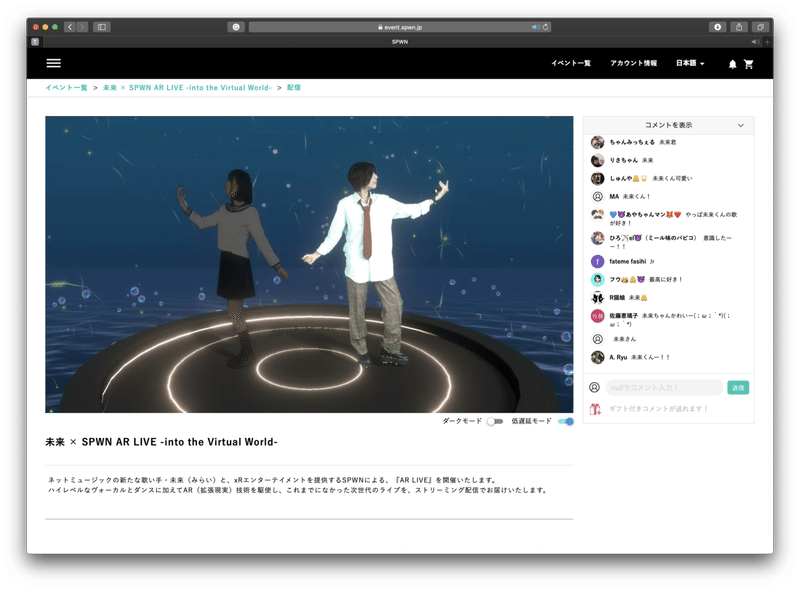Image resolution: width=800 pixels, height=589 pixels.
Task: Open the shopping cart
Action: (x=748, y=64)
